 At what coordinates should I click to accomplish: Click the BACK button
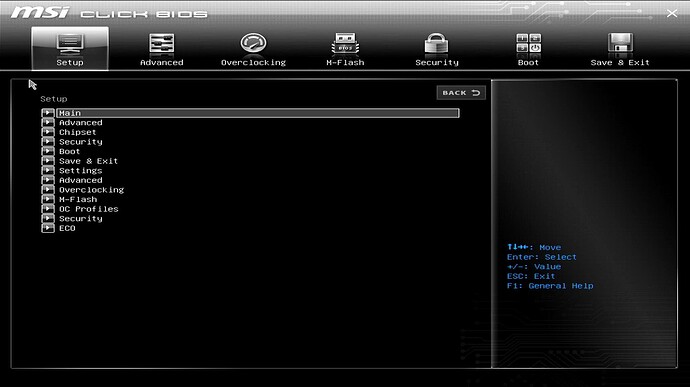(461, 92)
